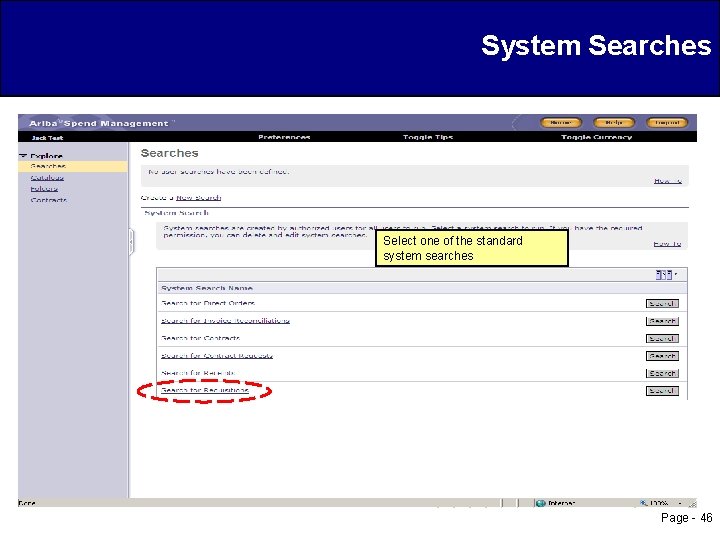720x540 pixels.
Task: Click the Help button in the header
Action: [x=613, y=123]
